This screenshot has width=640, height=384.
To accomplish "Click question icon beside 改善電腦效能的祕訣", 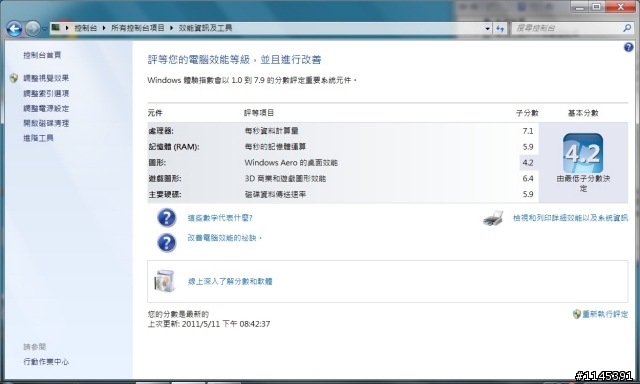I will click(167, 242).
